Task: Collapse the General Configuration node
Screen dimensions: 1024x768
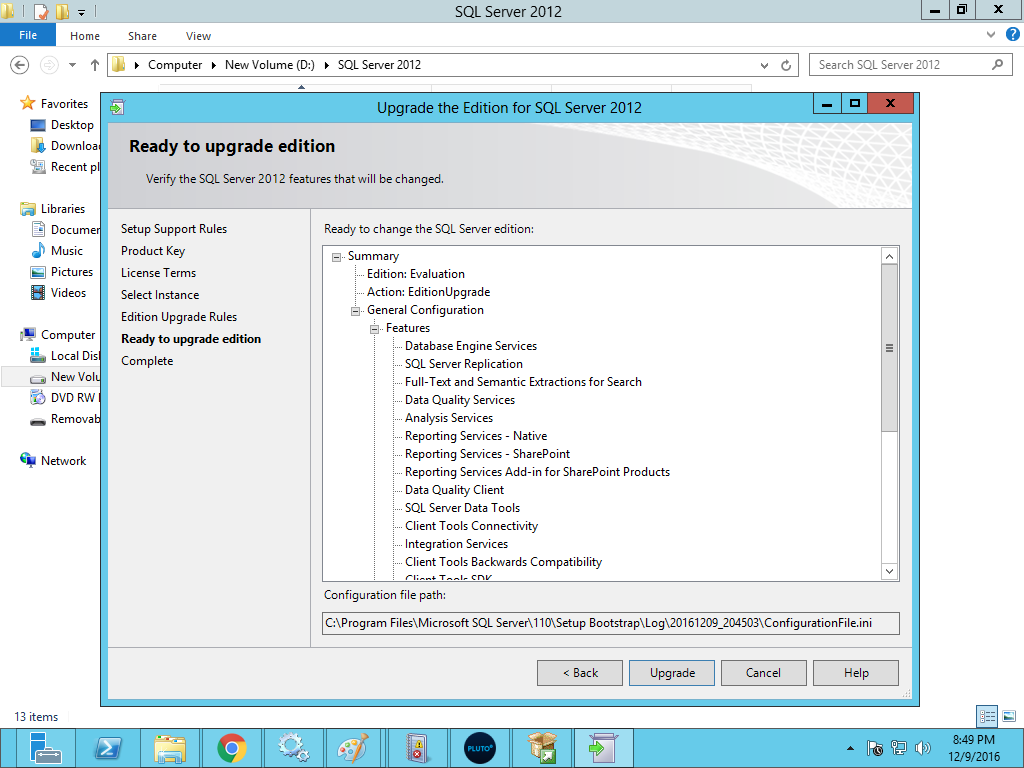Action: click(x=355, y=311)
